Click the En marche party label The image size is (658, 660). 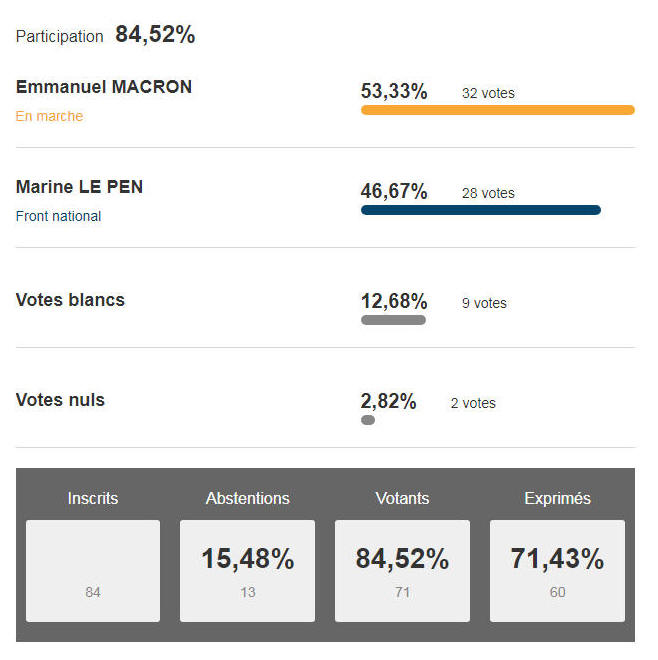[49, 116]
